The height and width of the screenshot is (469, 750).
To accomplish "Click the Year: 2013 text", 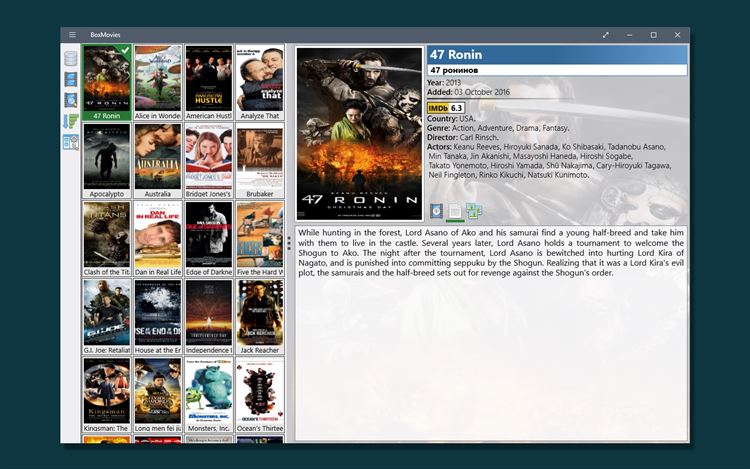I will point(444,83).
